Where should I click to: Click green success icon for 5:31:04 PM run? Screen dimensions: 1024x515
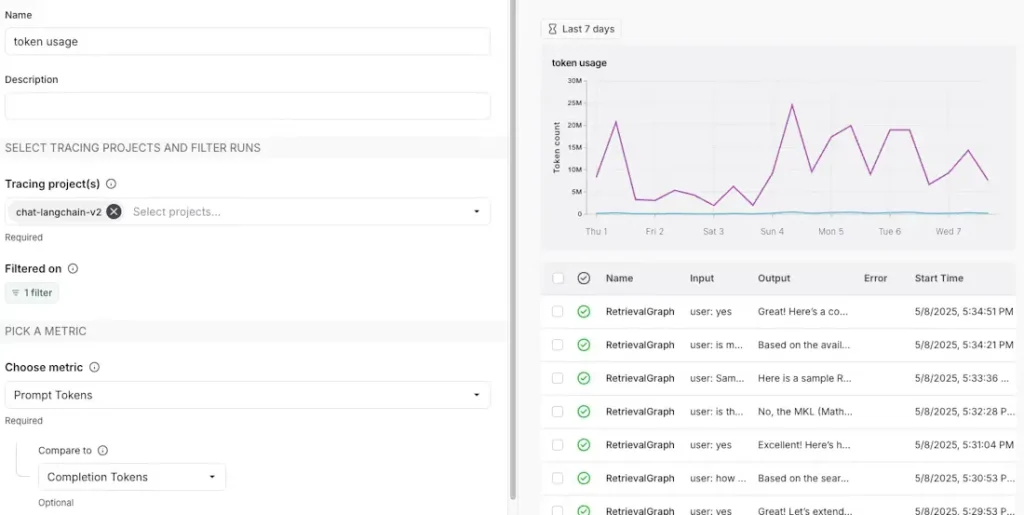click(584, 445)
